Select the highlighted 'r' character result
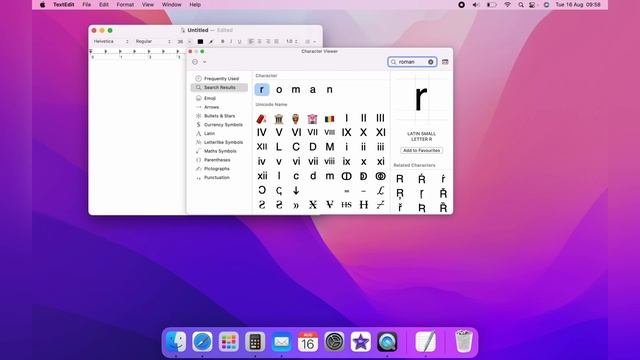Screen dimensions: 640x360 point(262,89)
